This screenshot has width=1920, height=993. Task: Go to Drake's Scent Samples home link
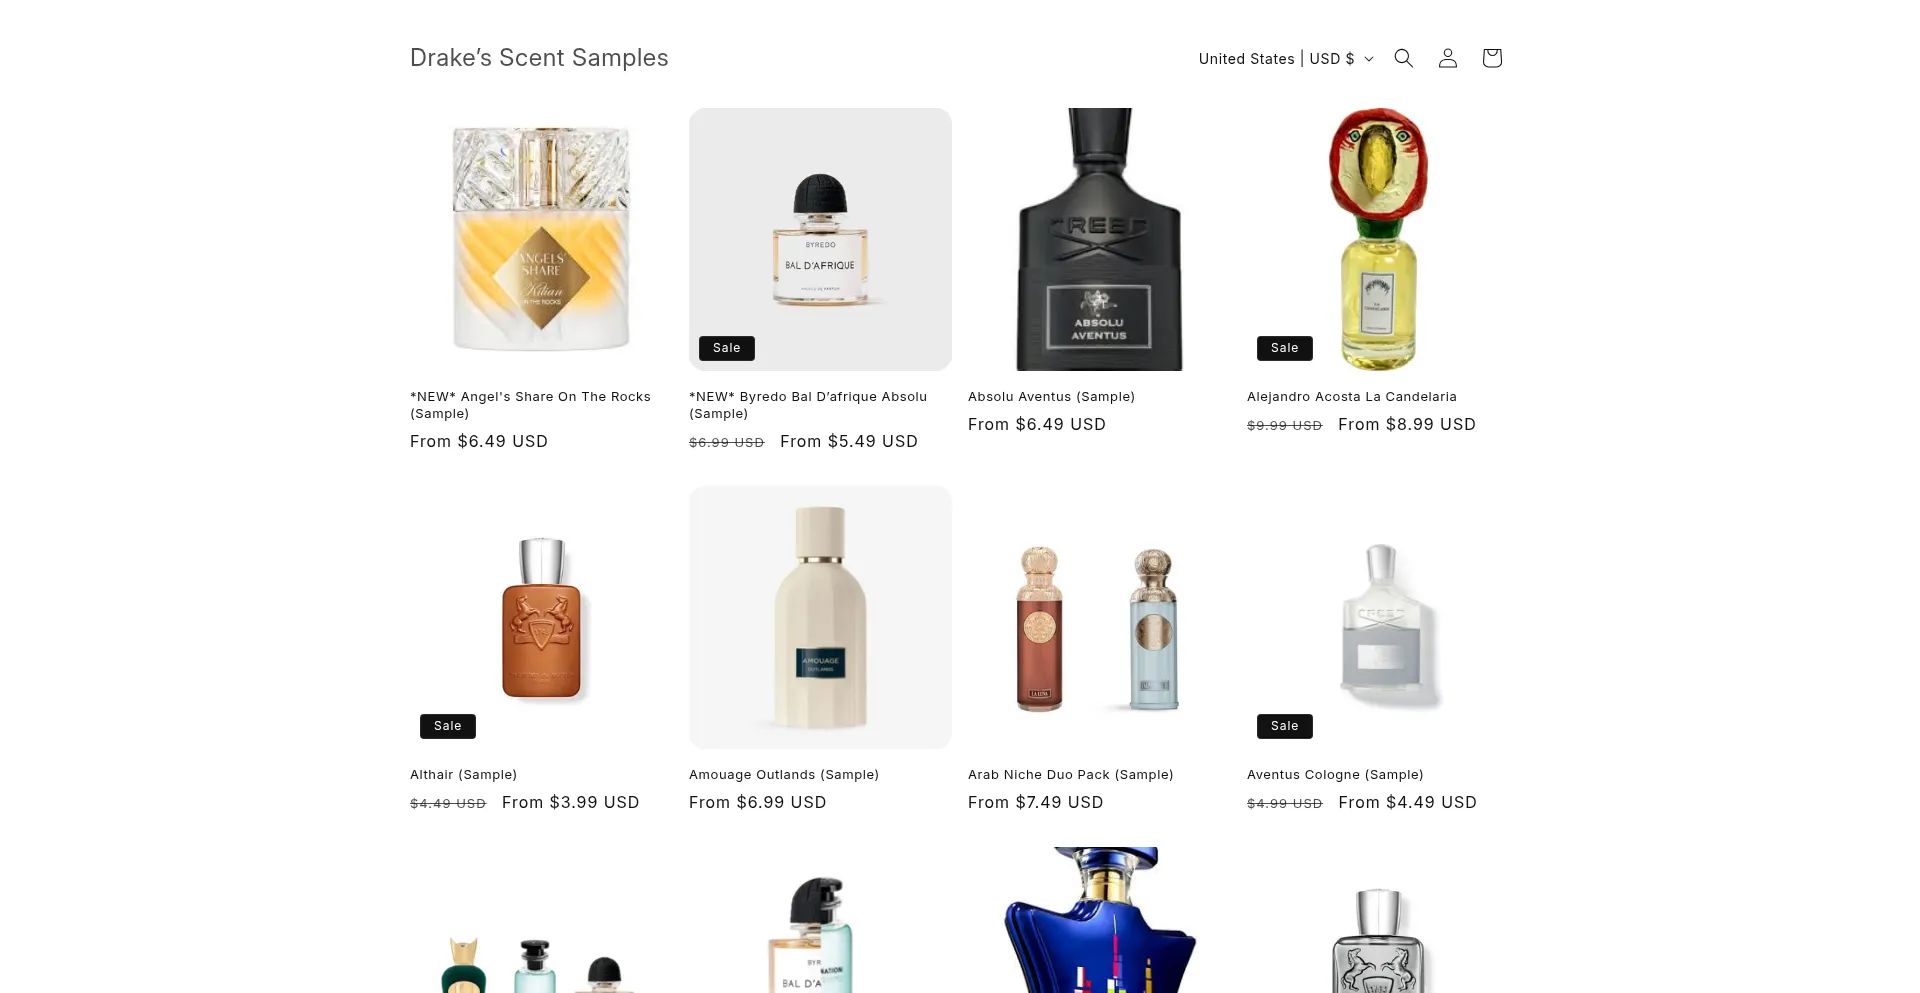point(539,58)
